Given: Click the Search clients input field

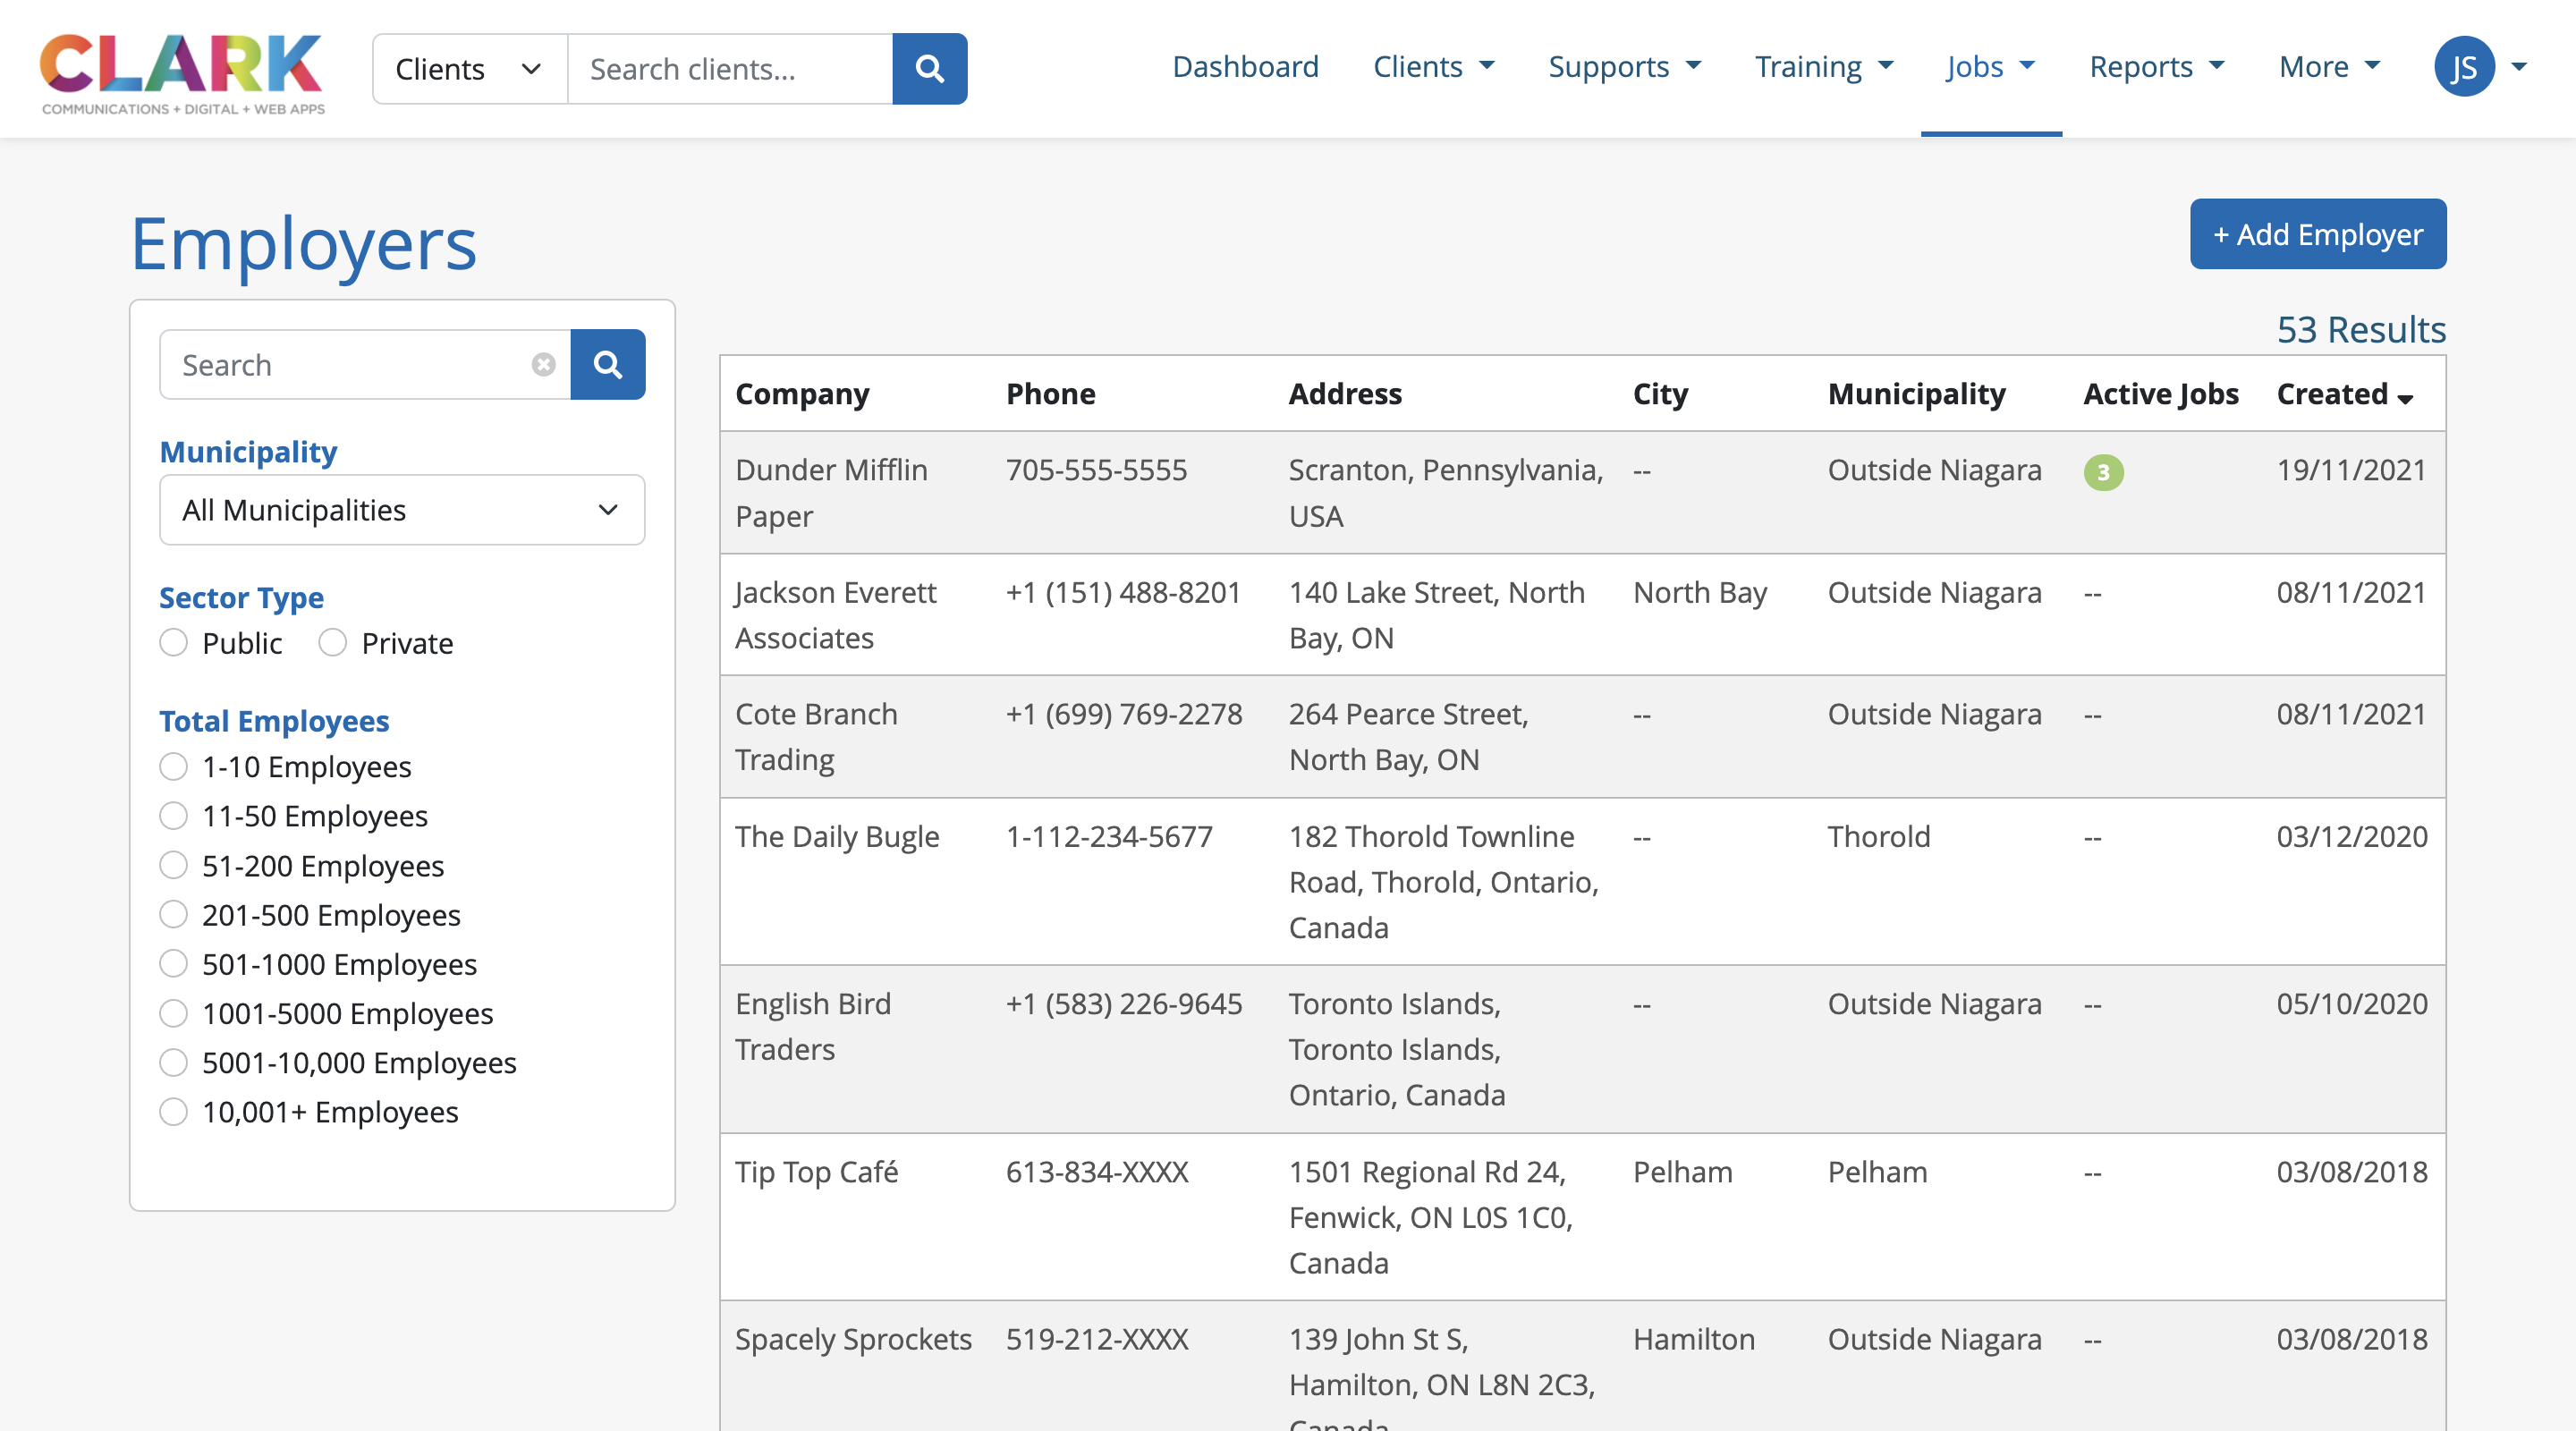Looking at the screenshot, I should click(730, 69).
